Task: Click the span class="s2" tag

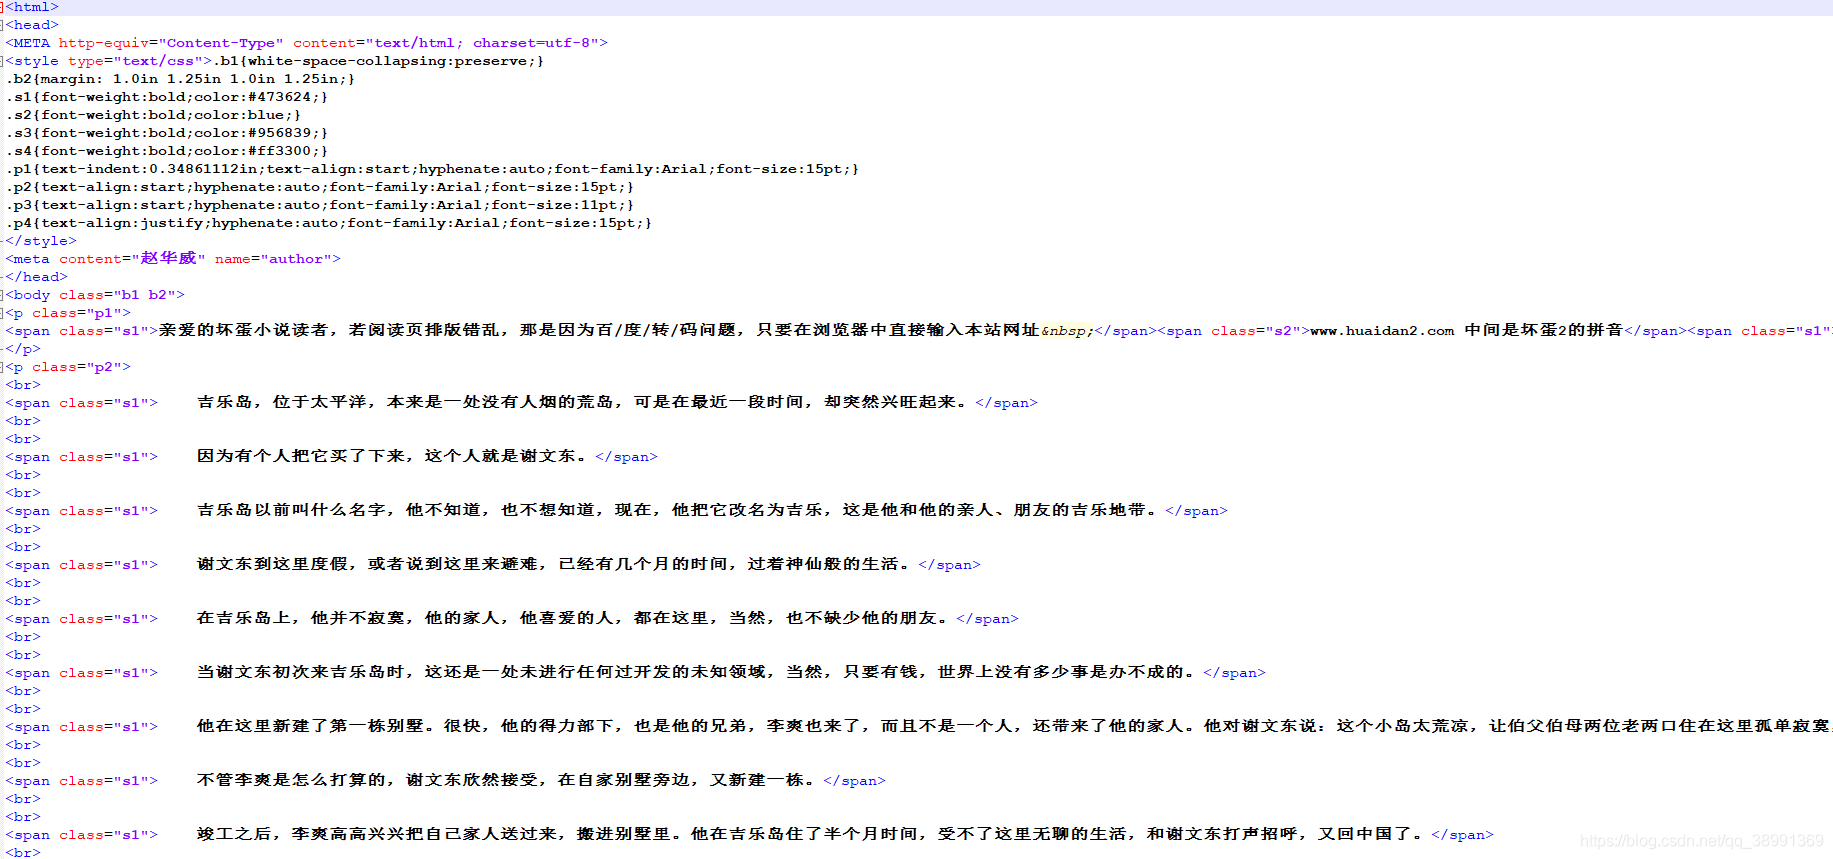Action: point(1234,331)
